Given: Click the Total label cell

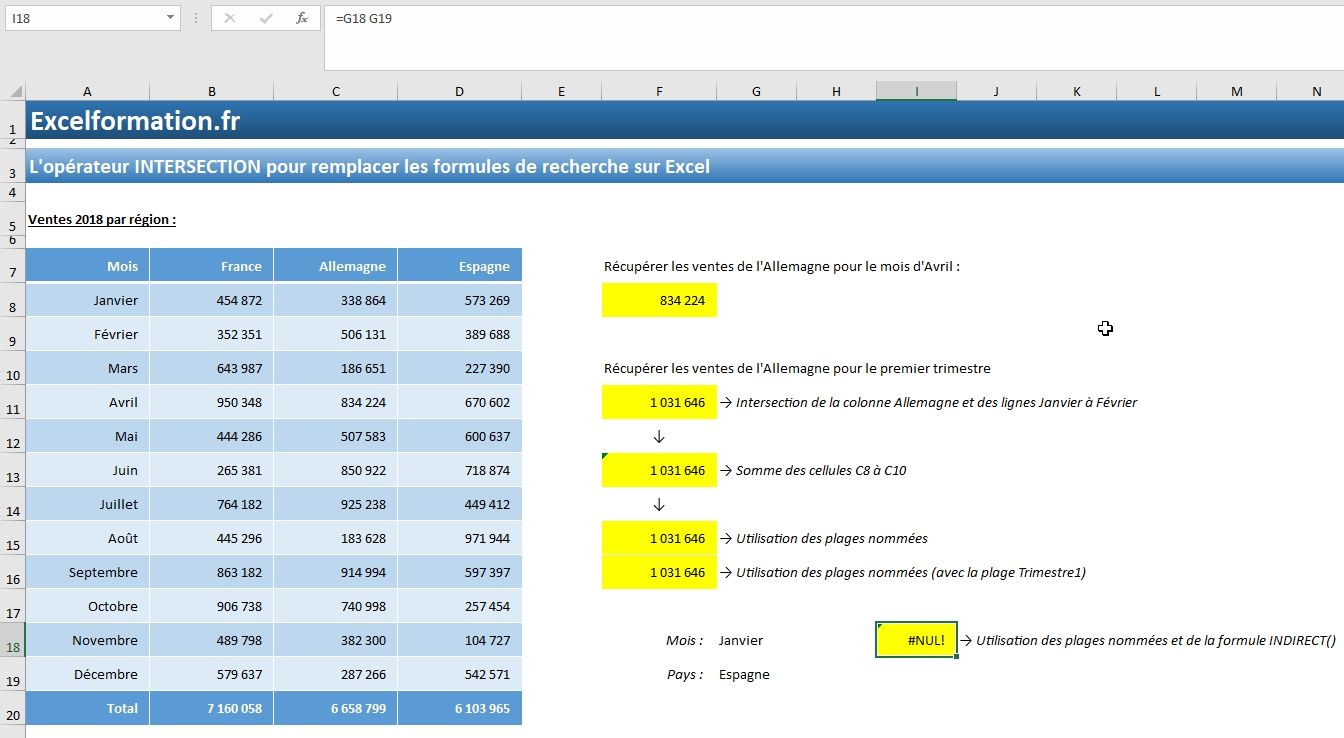Looking at the screenshot, I should click(87, 709).
